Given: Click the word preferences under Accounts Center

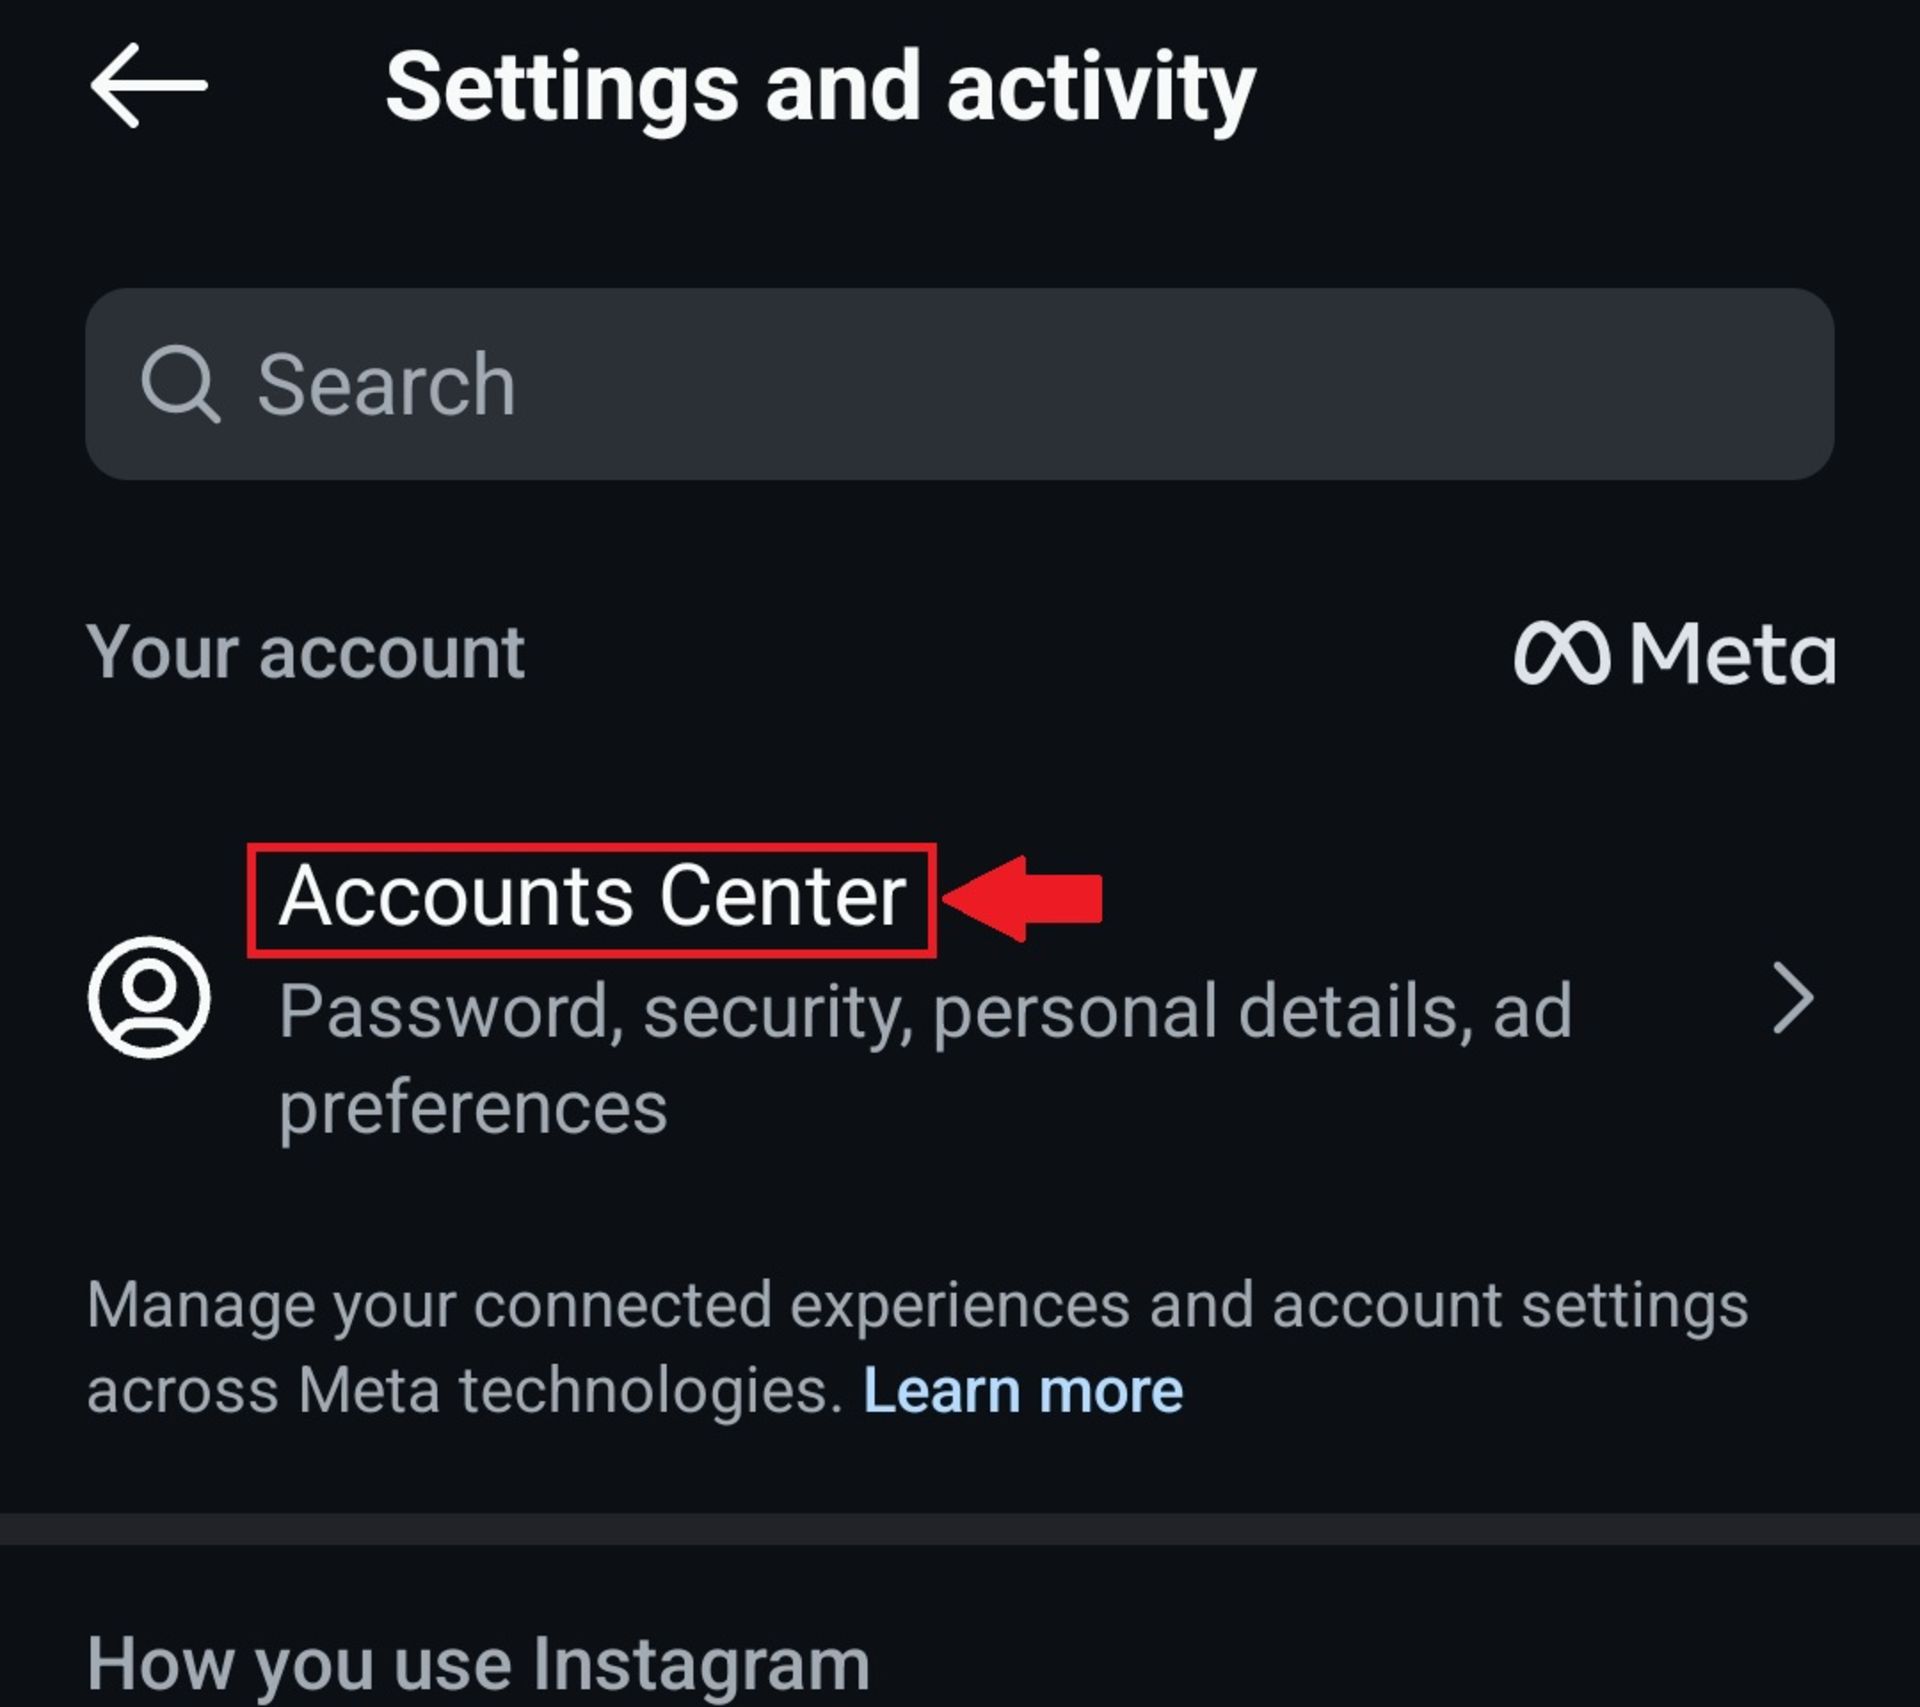Looking at the screenshot, I should pyautogui.click(x=473, y=1108).
